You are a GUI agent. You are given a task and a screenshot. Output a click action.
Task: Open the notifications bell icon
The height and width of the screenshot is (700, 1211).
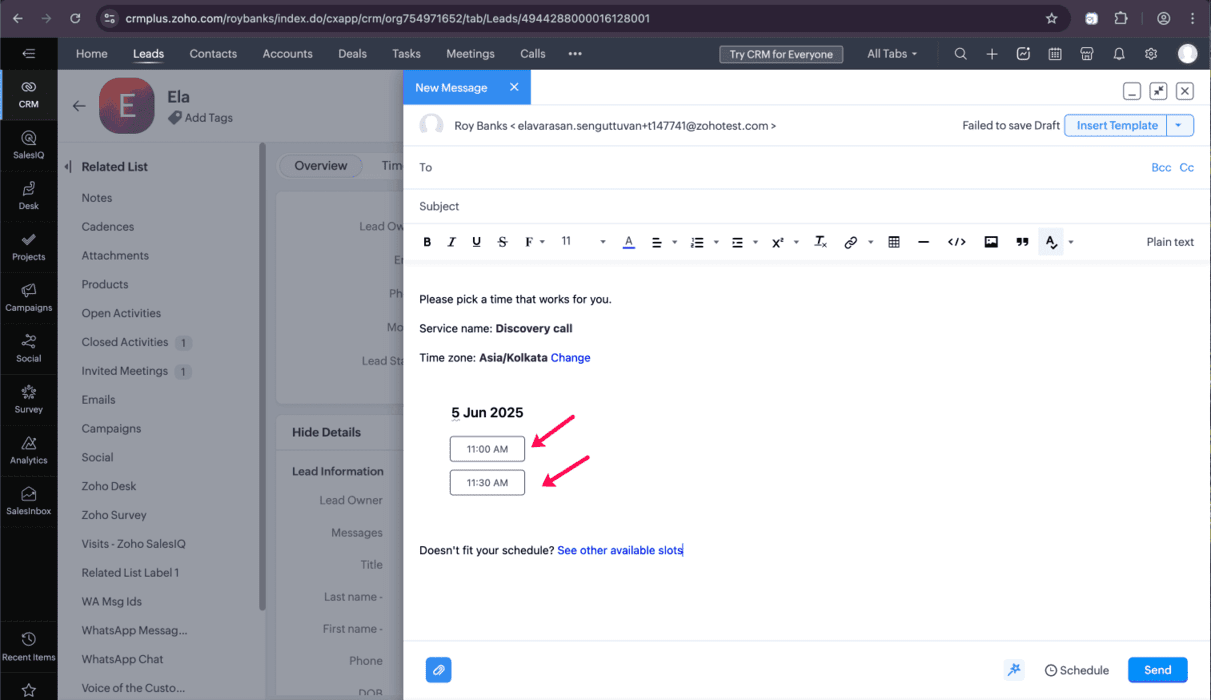pyautogui.click(x=1119, y=54)
